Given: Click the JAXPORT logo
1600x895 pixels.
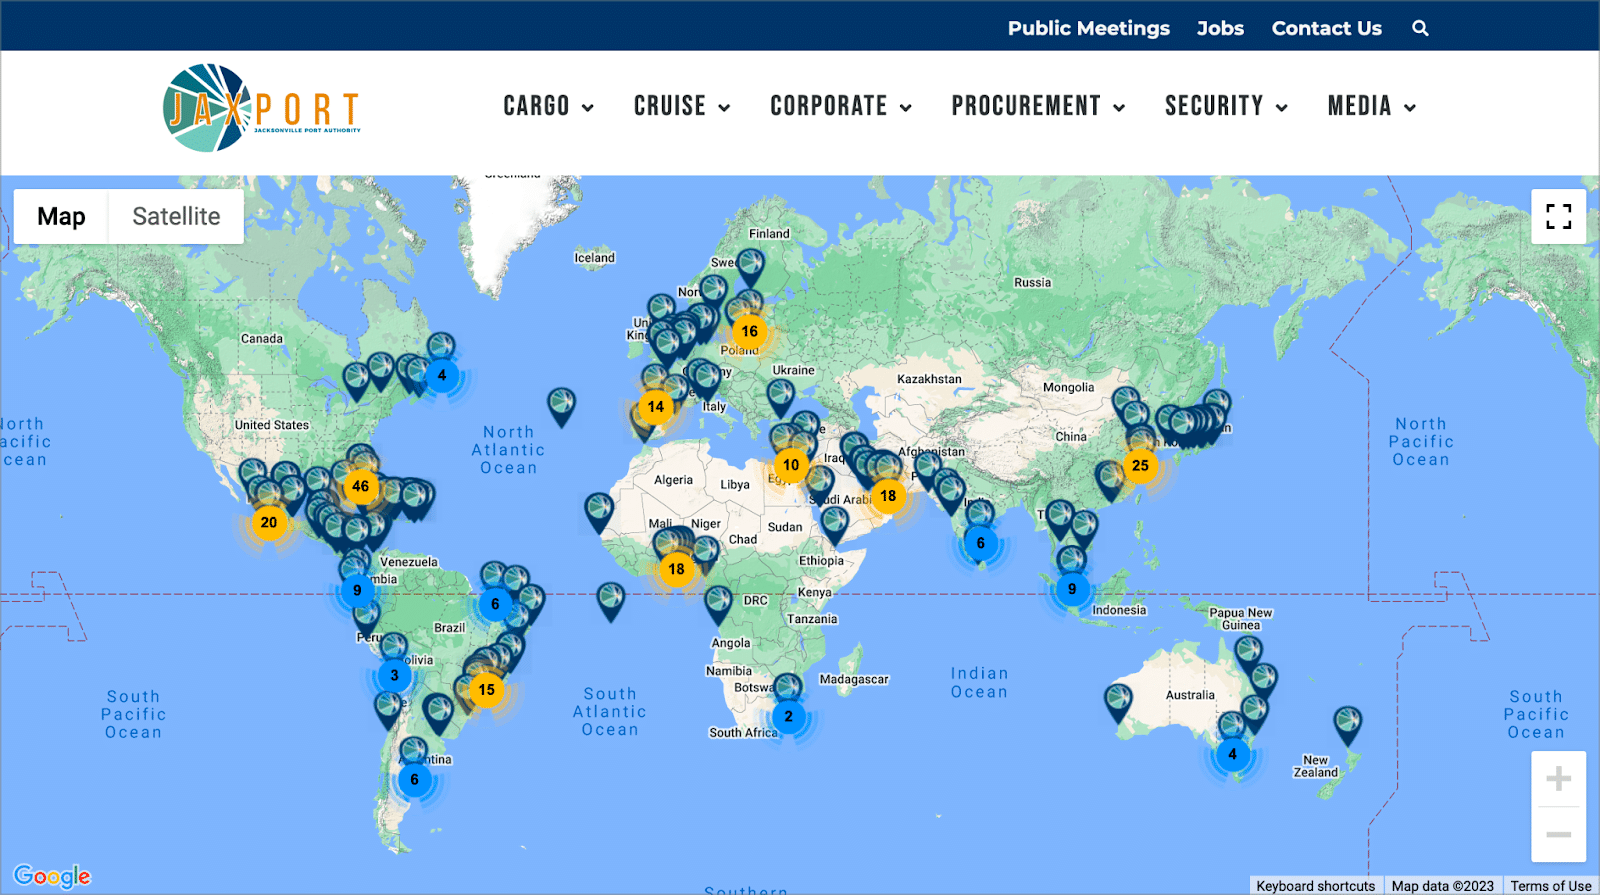Looking at the screenshot, I should click(262, 108).
